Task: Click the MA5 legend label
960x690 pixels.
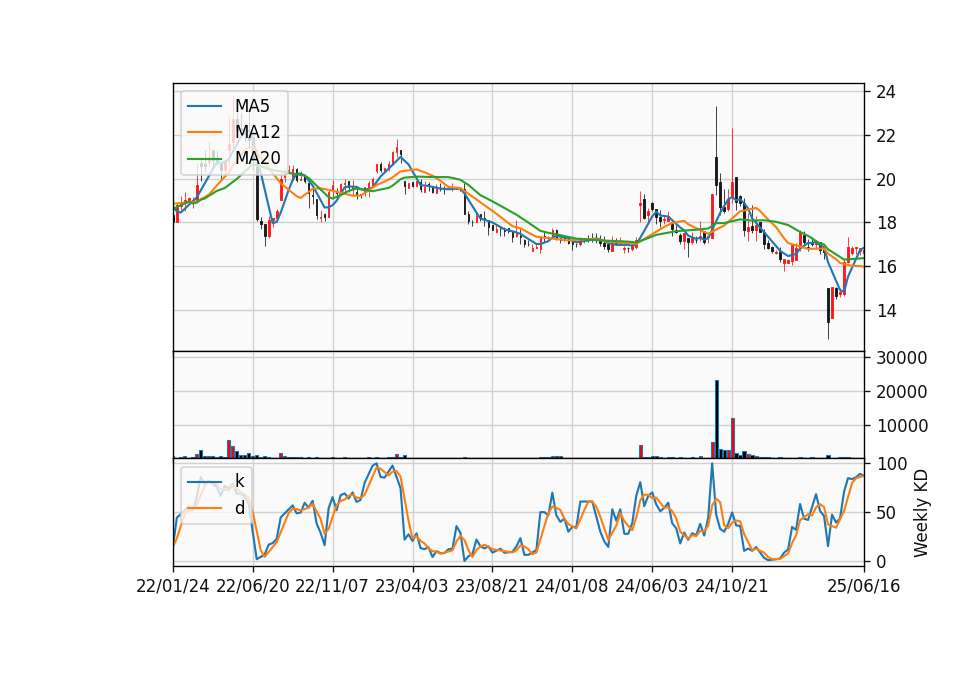Action: coord(252,106)
